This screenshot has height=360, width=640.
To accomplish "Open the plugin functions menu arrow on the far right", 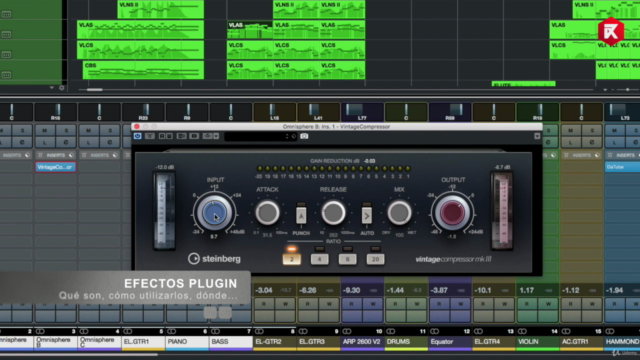I will click(537, 136).
